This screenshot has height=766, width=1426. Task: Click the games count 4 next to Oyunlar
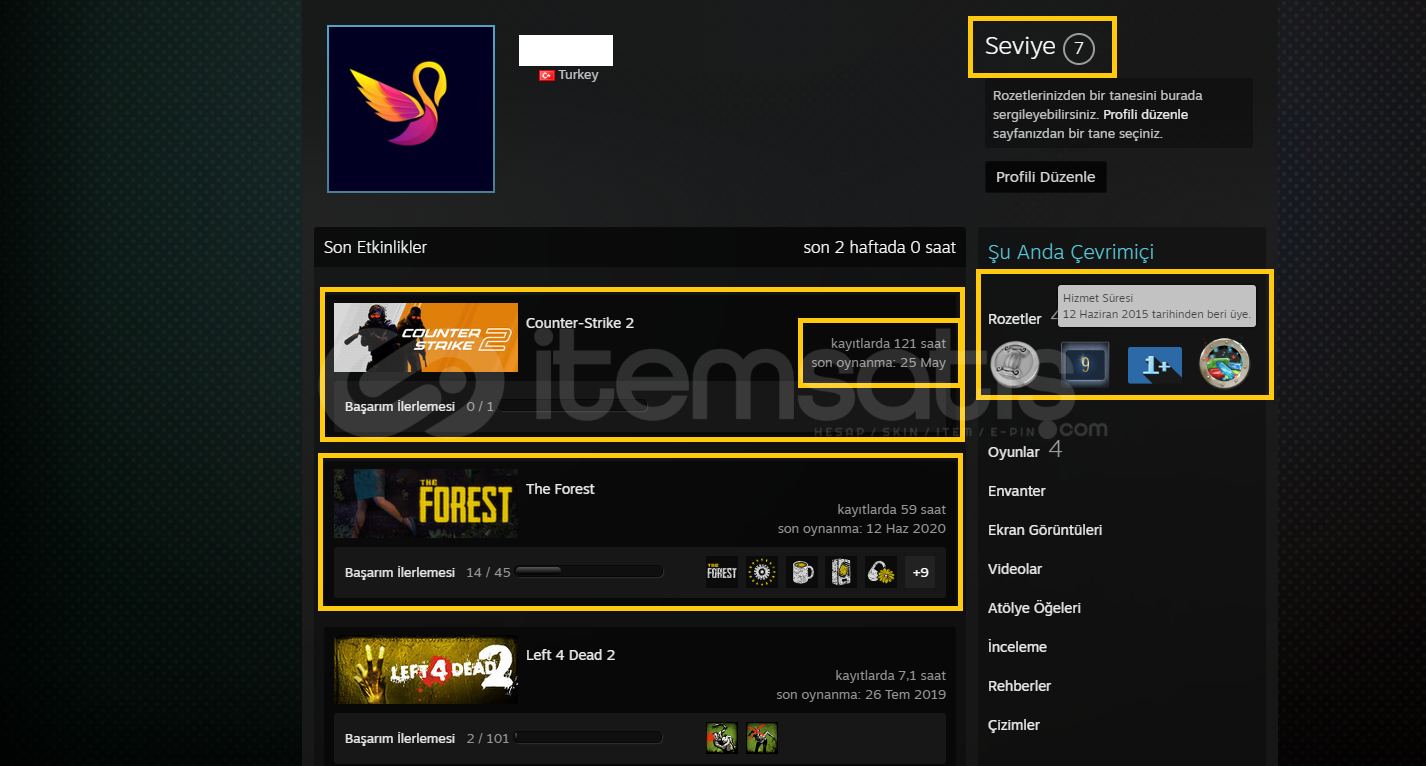1055,450
